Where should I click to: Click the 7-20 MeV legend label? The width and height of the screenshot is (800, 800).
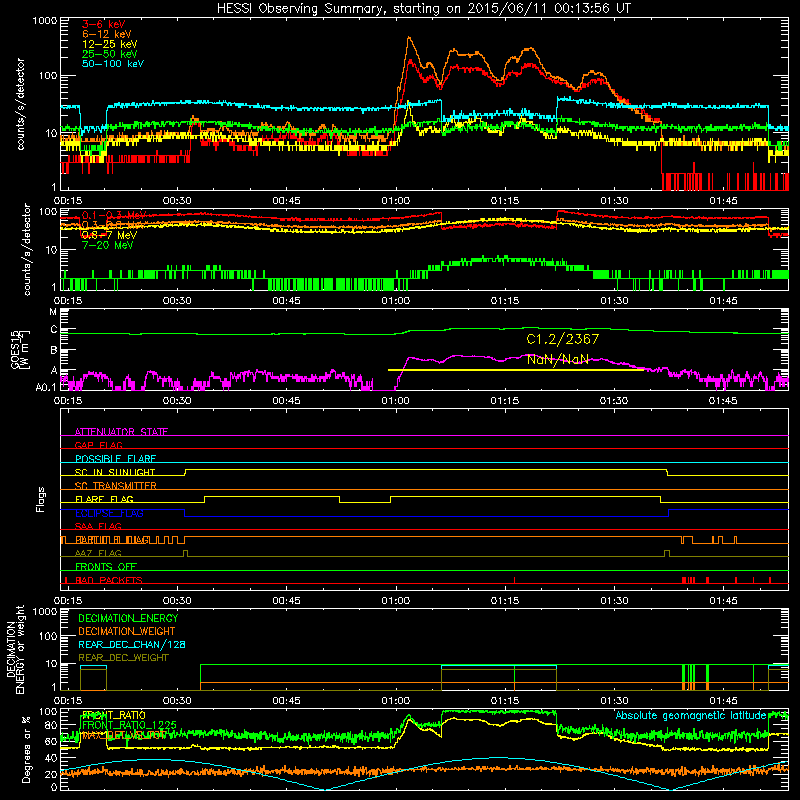[107, 245]
